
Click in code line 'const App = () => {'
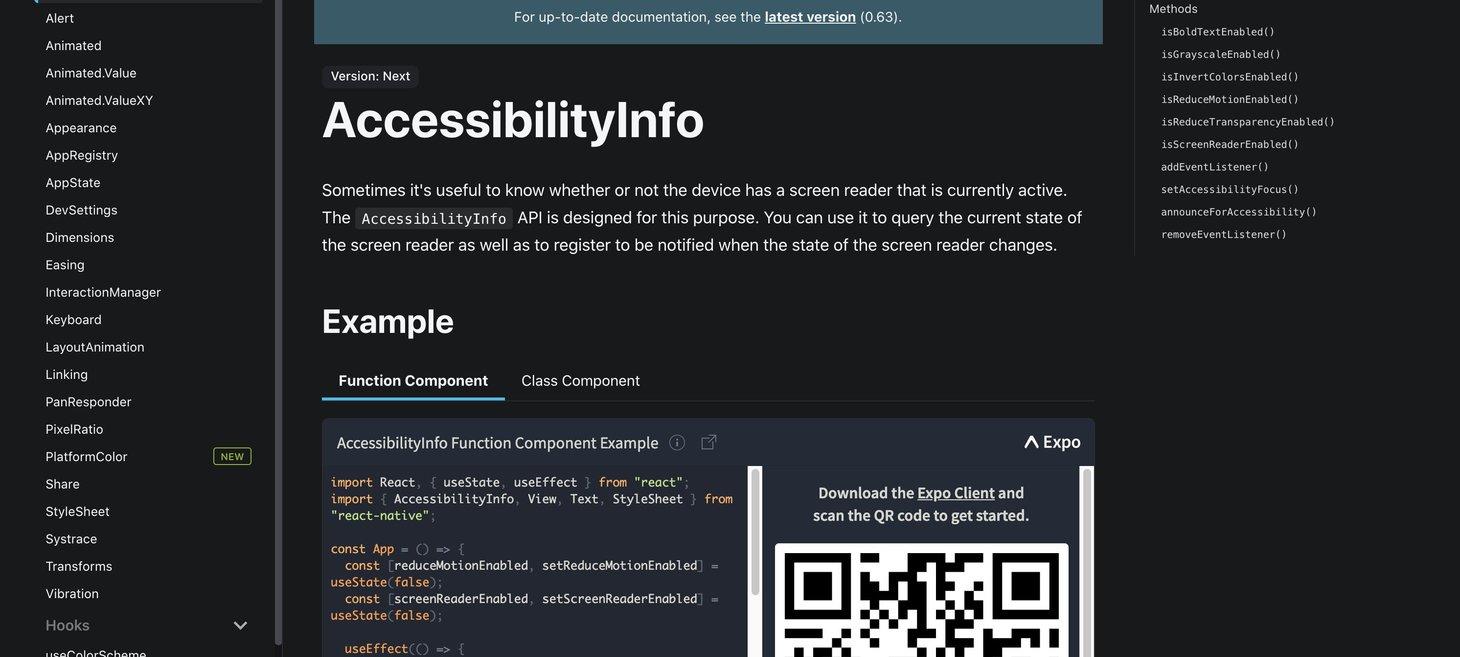point(397,549)
